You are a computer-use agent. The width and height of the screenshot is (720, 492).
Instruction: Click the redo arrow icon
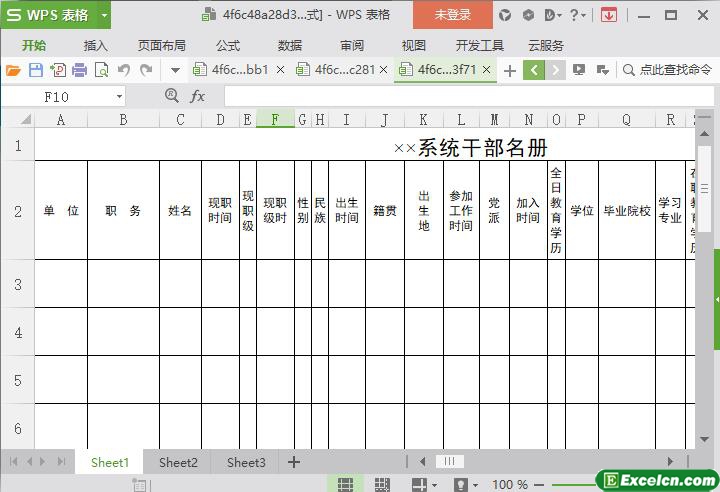[x=146, y=70]
